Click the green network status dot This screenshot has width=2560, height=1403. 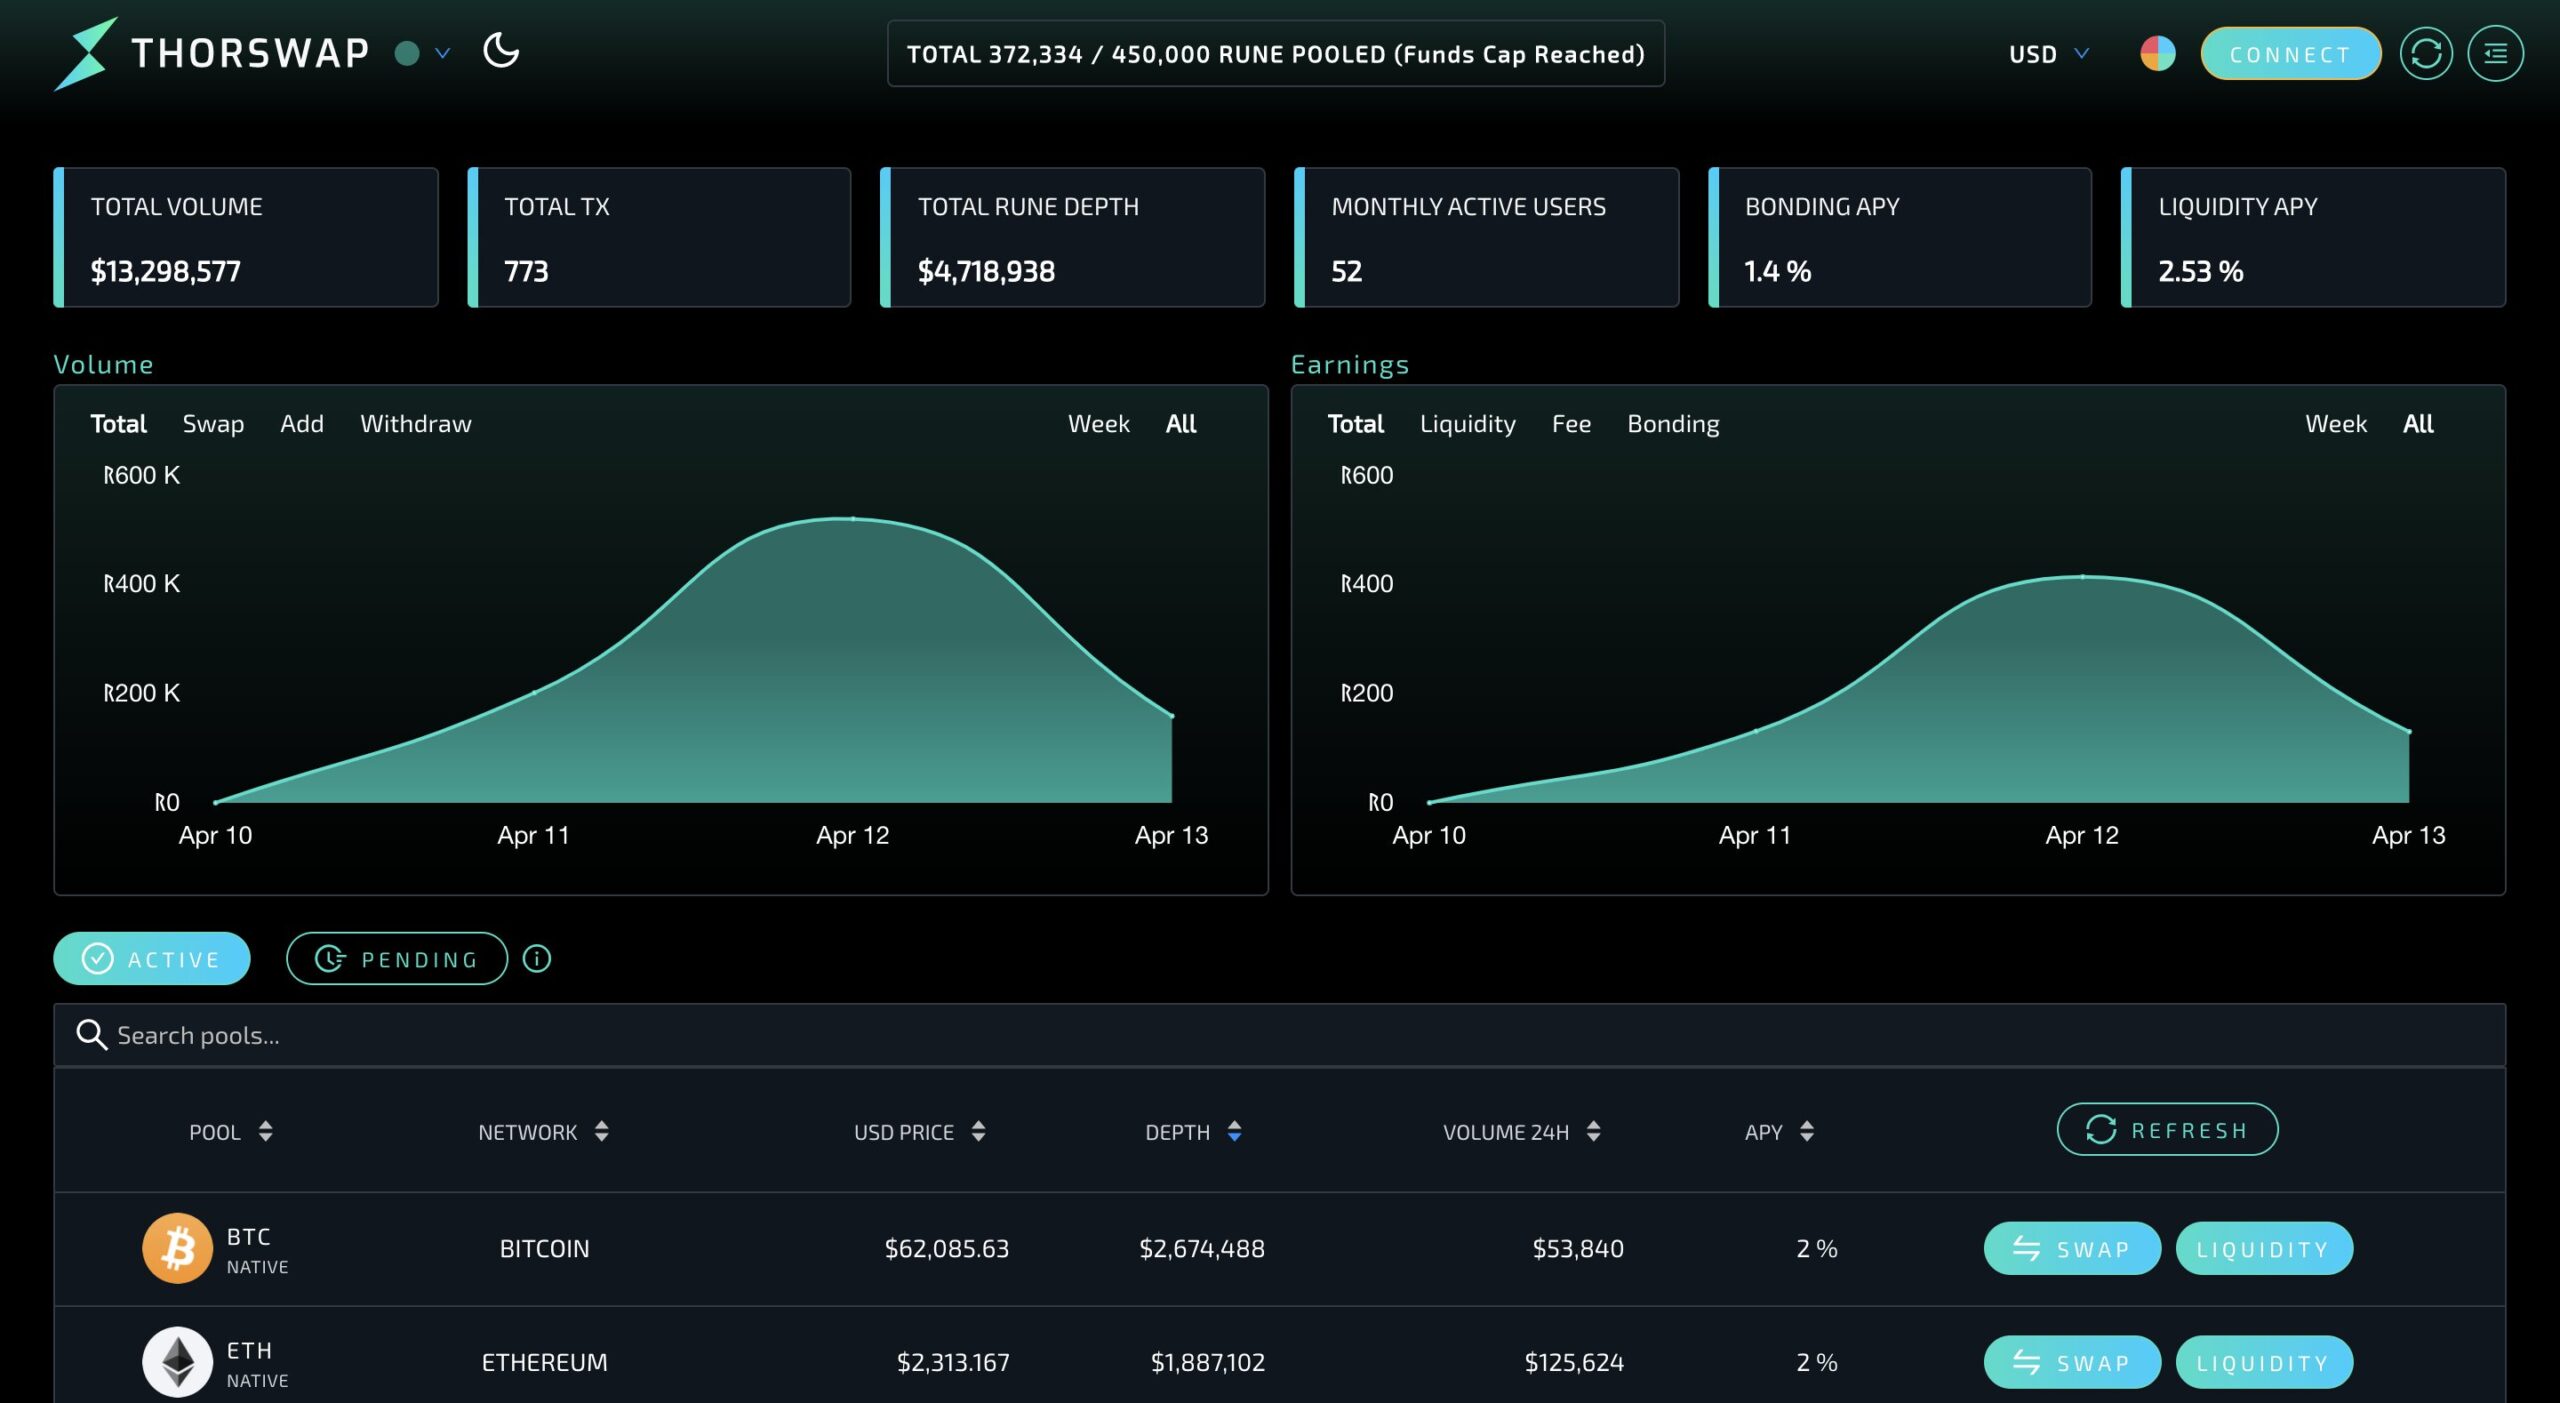coord(407,53)
